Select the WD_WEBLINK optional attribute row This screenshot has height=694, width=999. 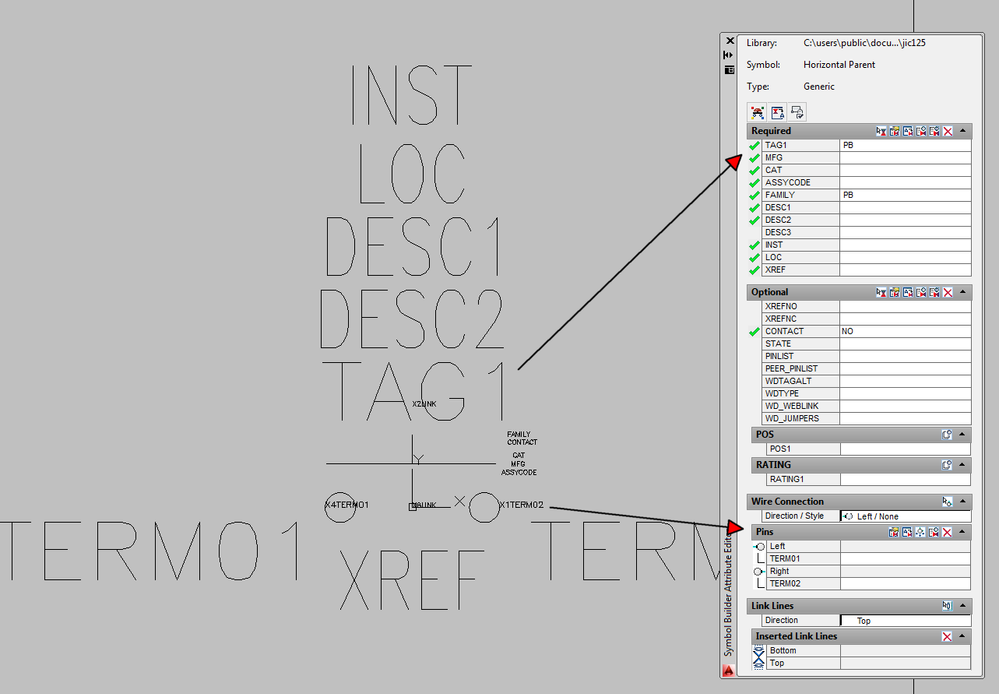click(x=866, y=406)
